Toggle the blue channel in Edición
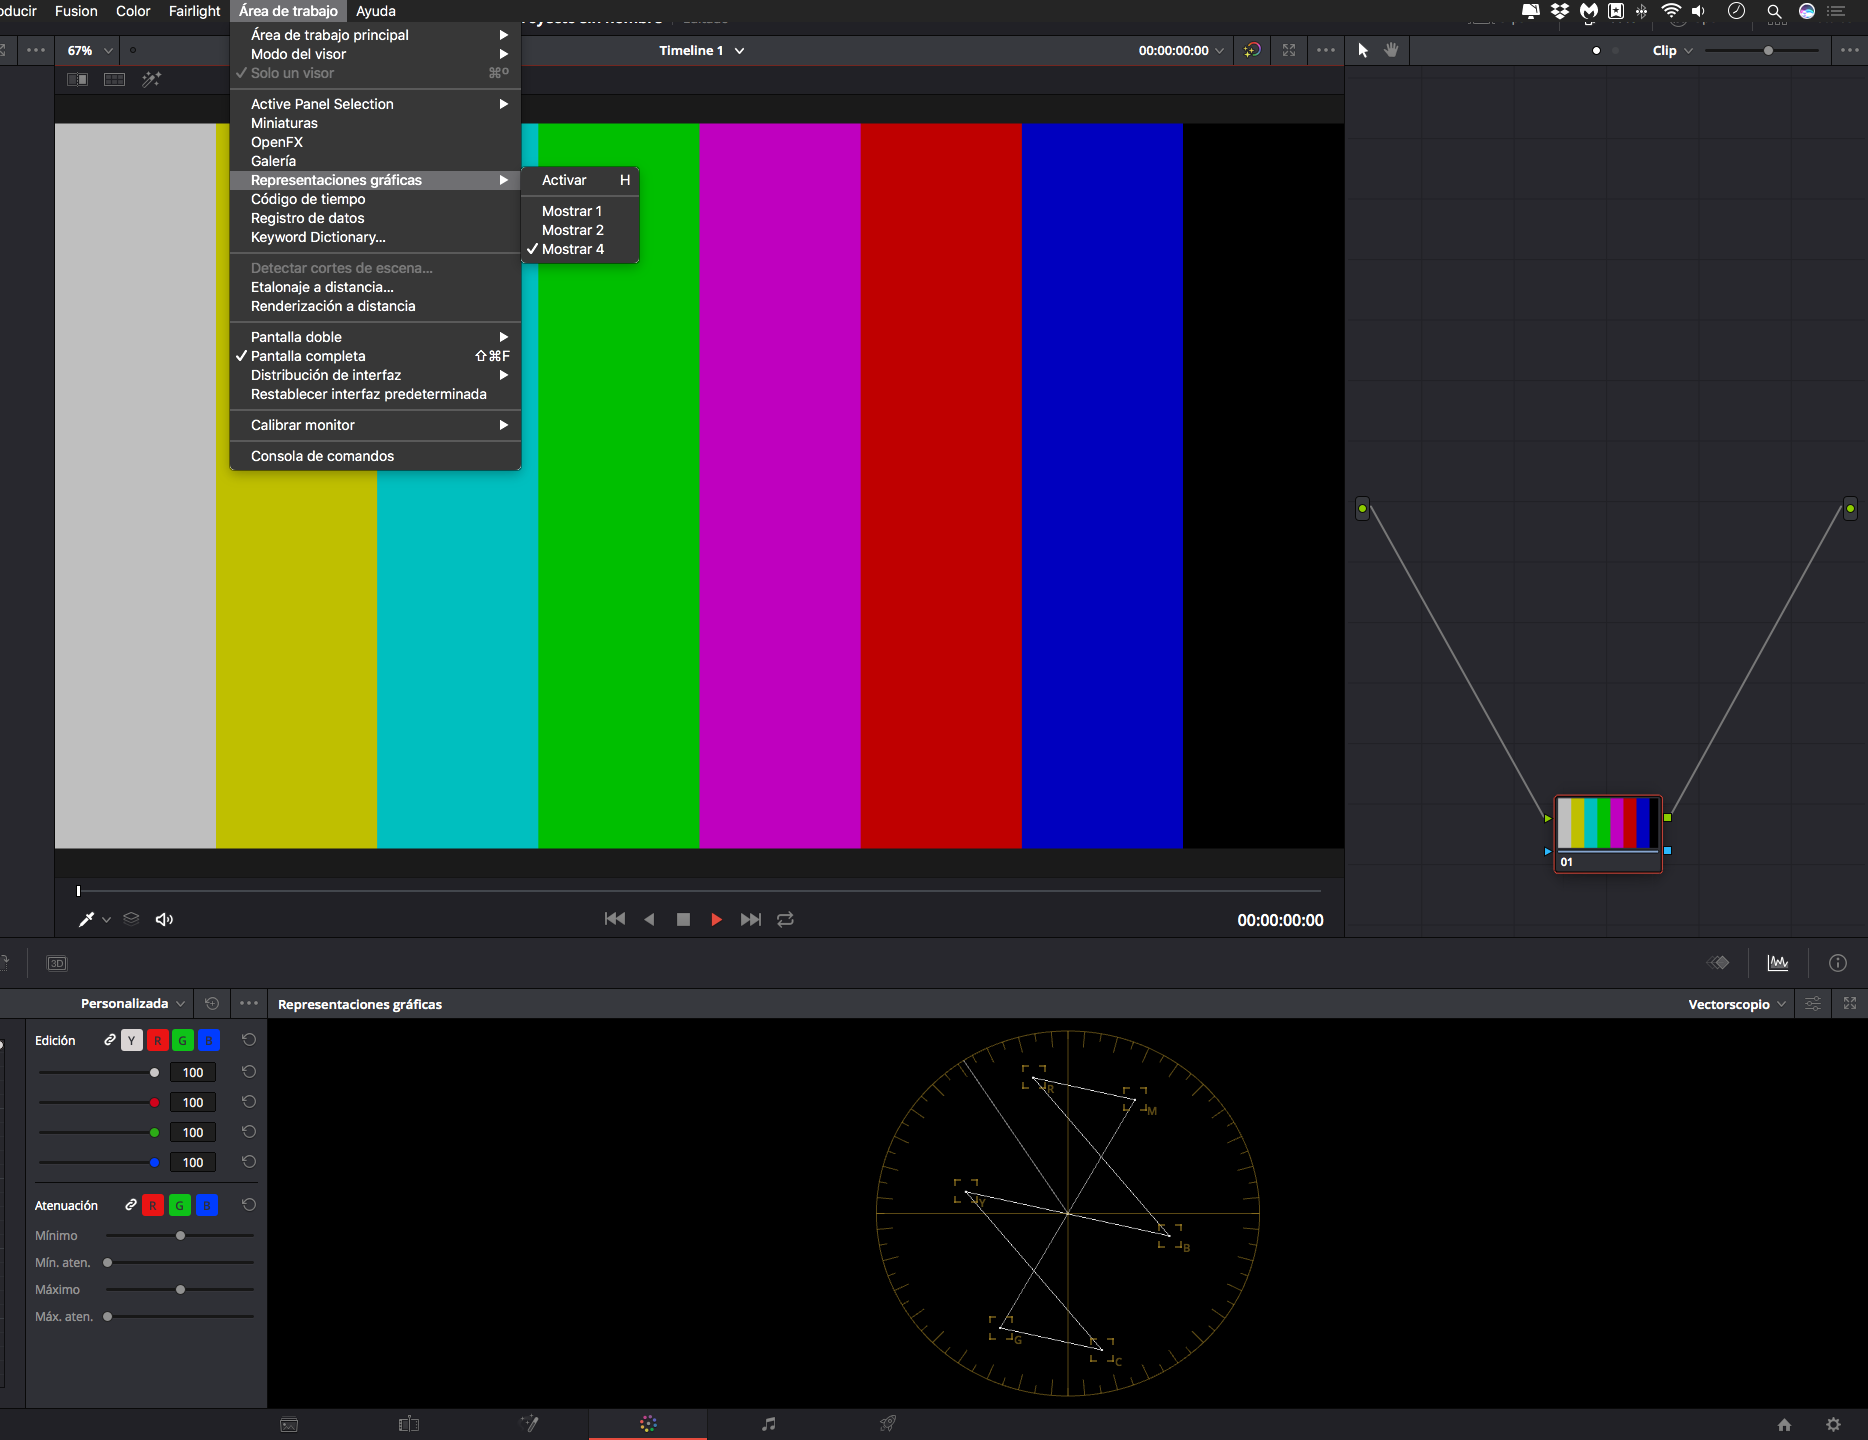Image resolution: width=1868 pixels, height=1440 pixels. click(208, 1040)
